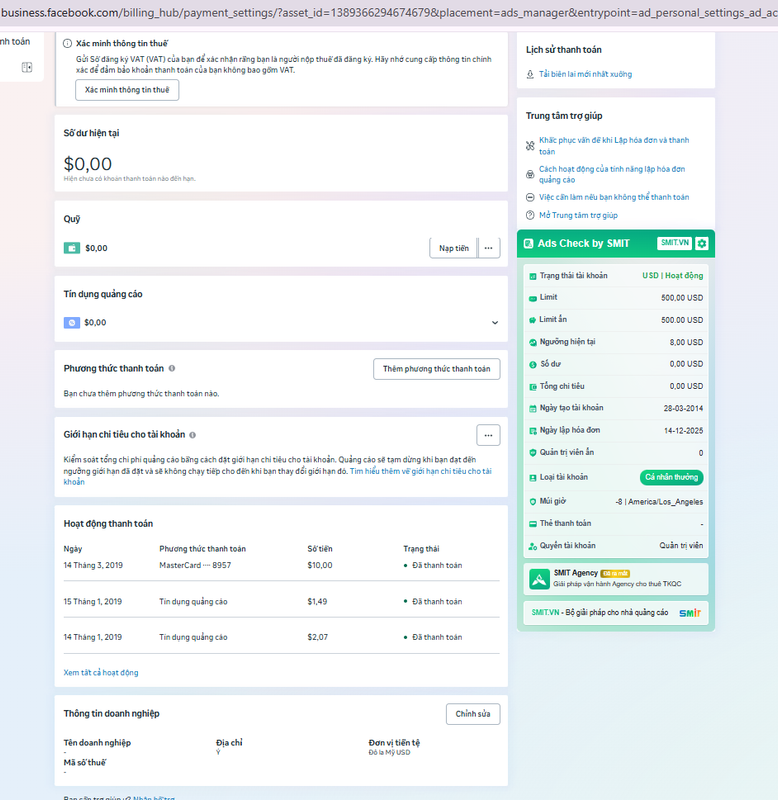Click the Loại tài khoản row icon

pyautogui.click(x=533, y=478)
